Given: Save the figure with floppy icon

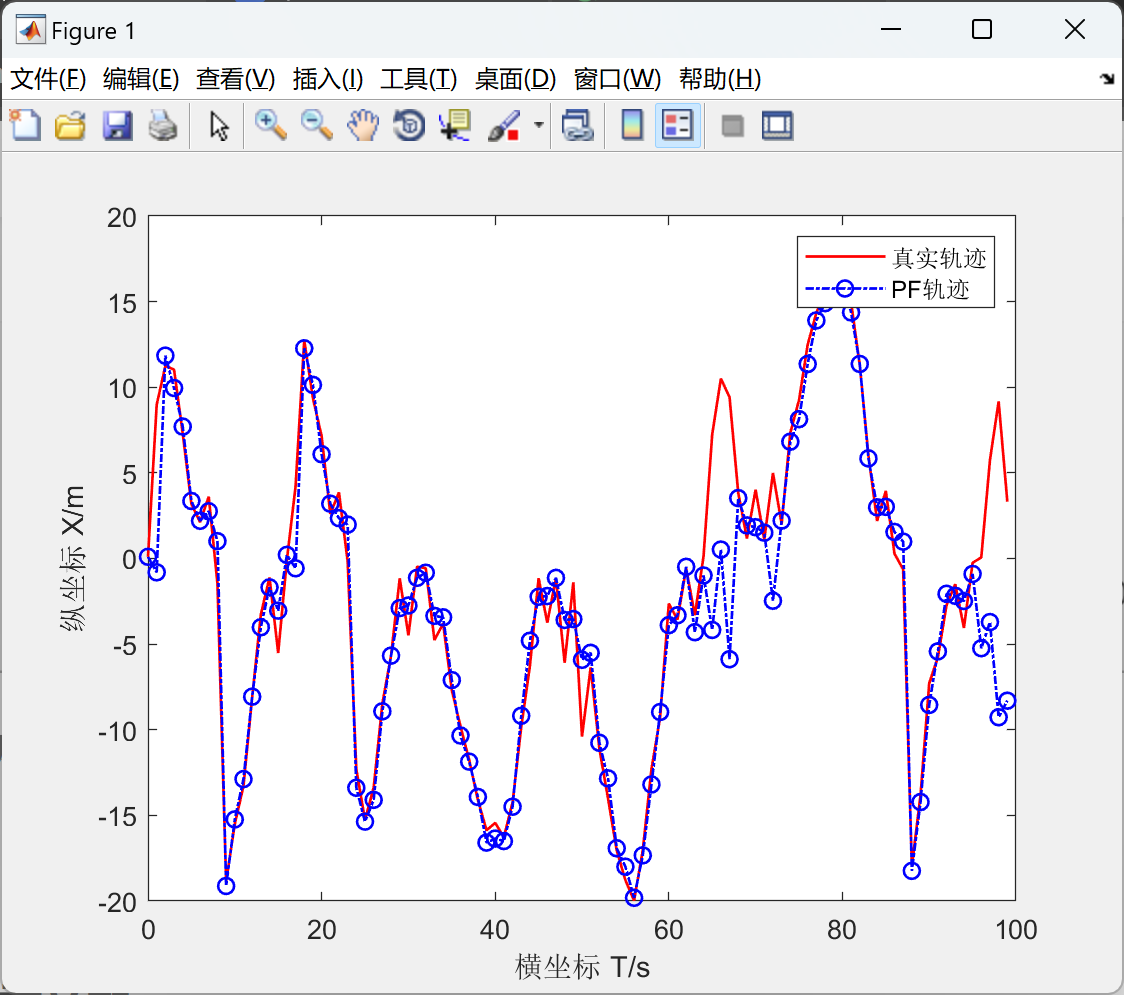Looking at the screenshot, I should (x=117, y=125).
